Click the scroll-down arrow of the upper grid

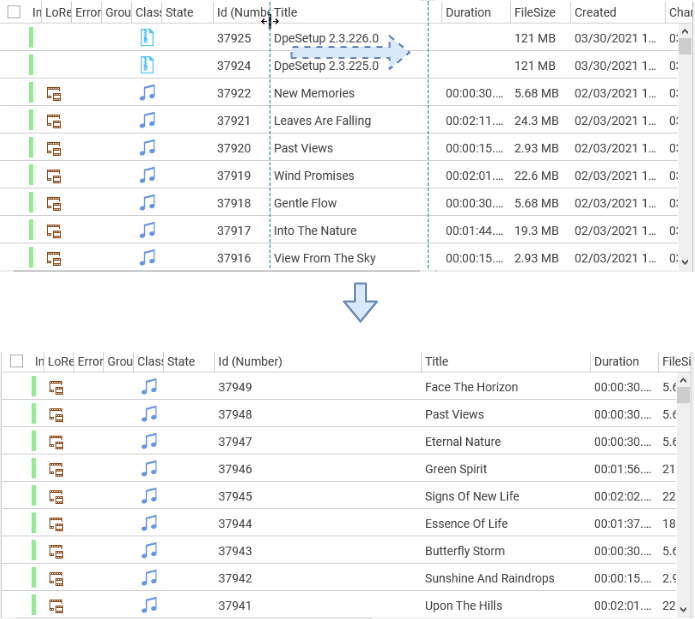pos(685,261)
